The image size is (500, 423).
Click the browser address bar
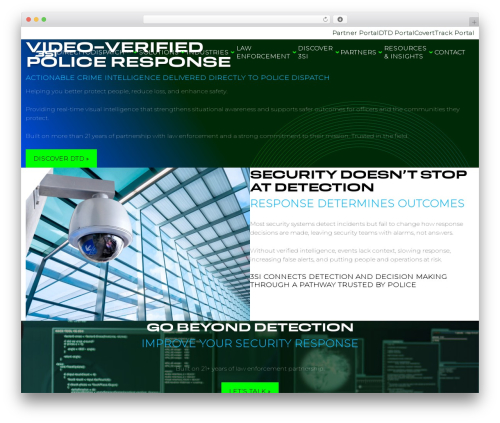237,19
